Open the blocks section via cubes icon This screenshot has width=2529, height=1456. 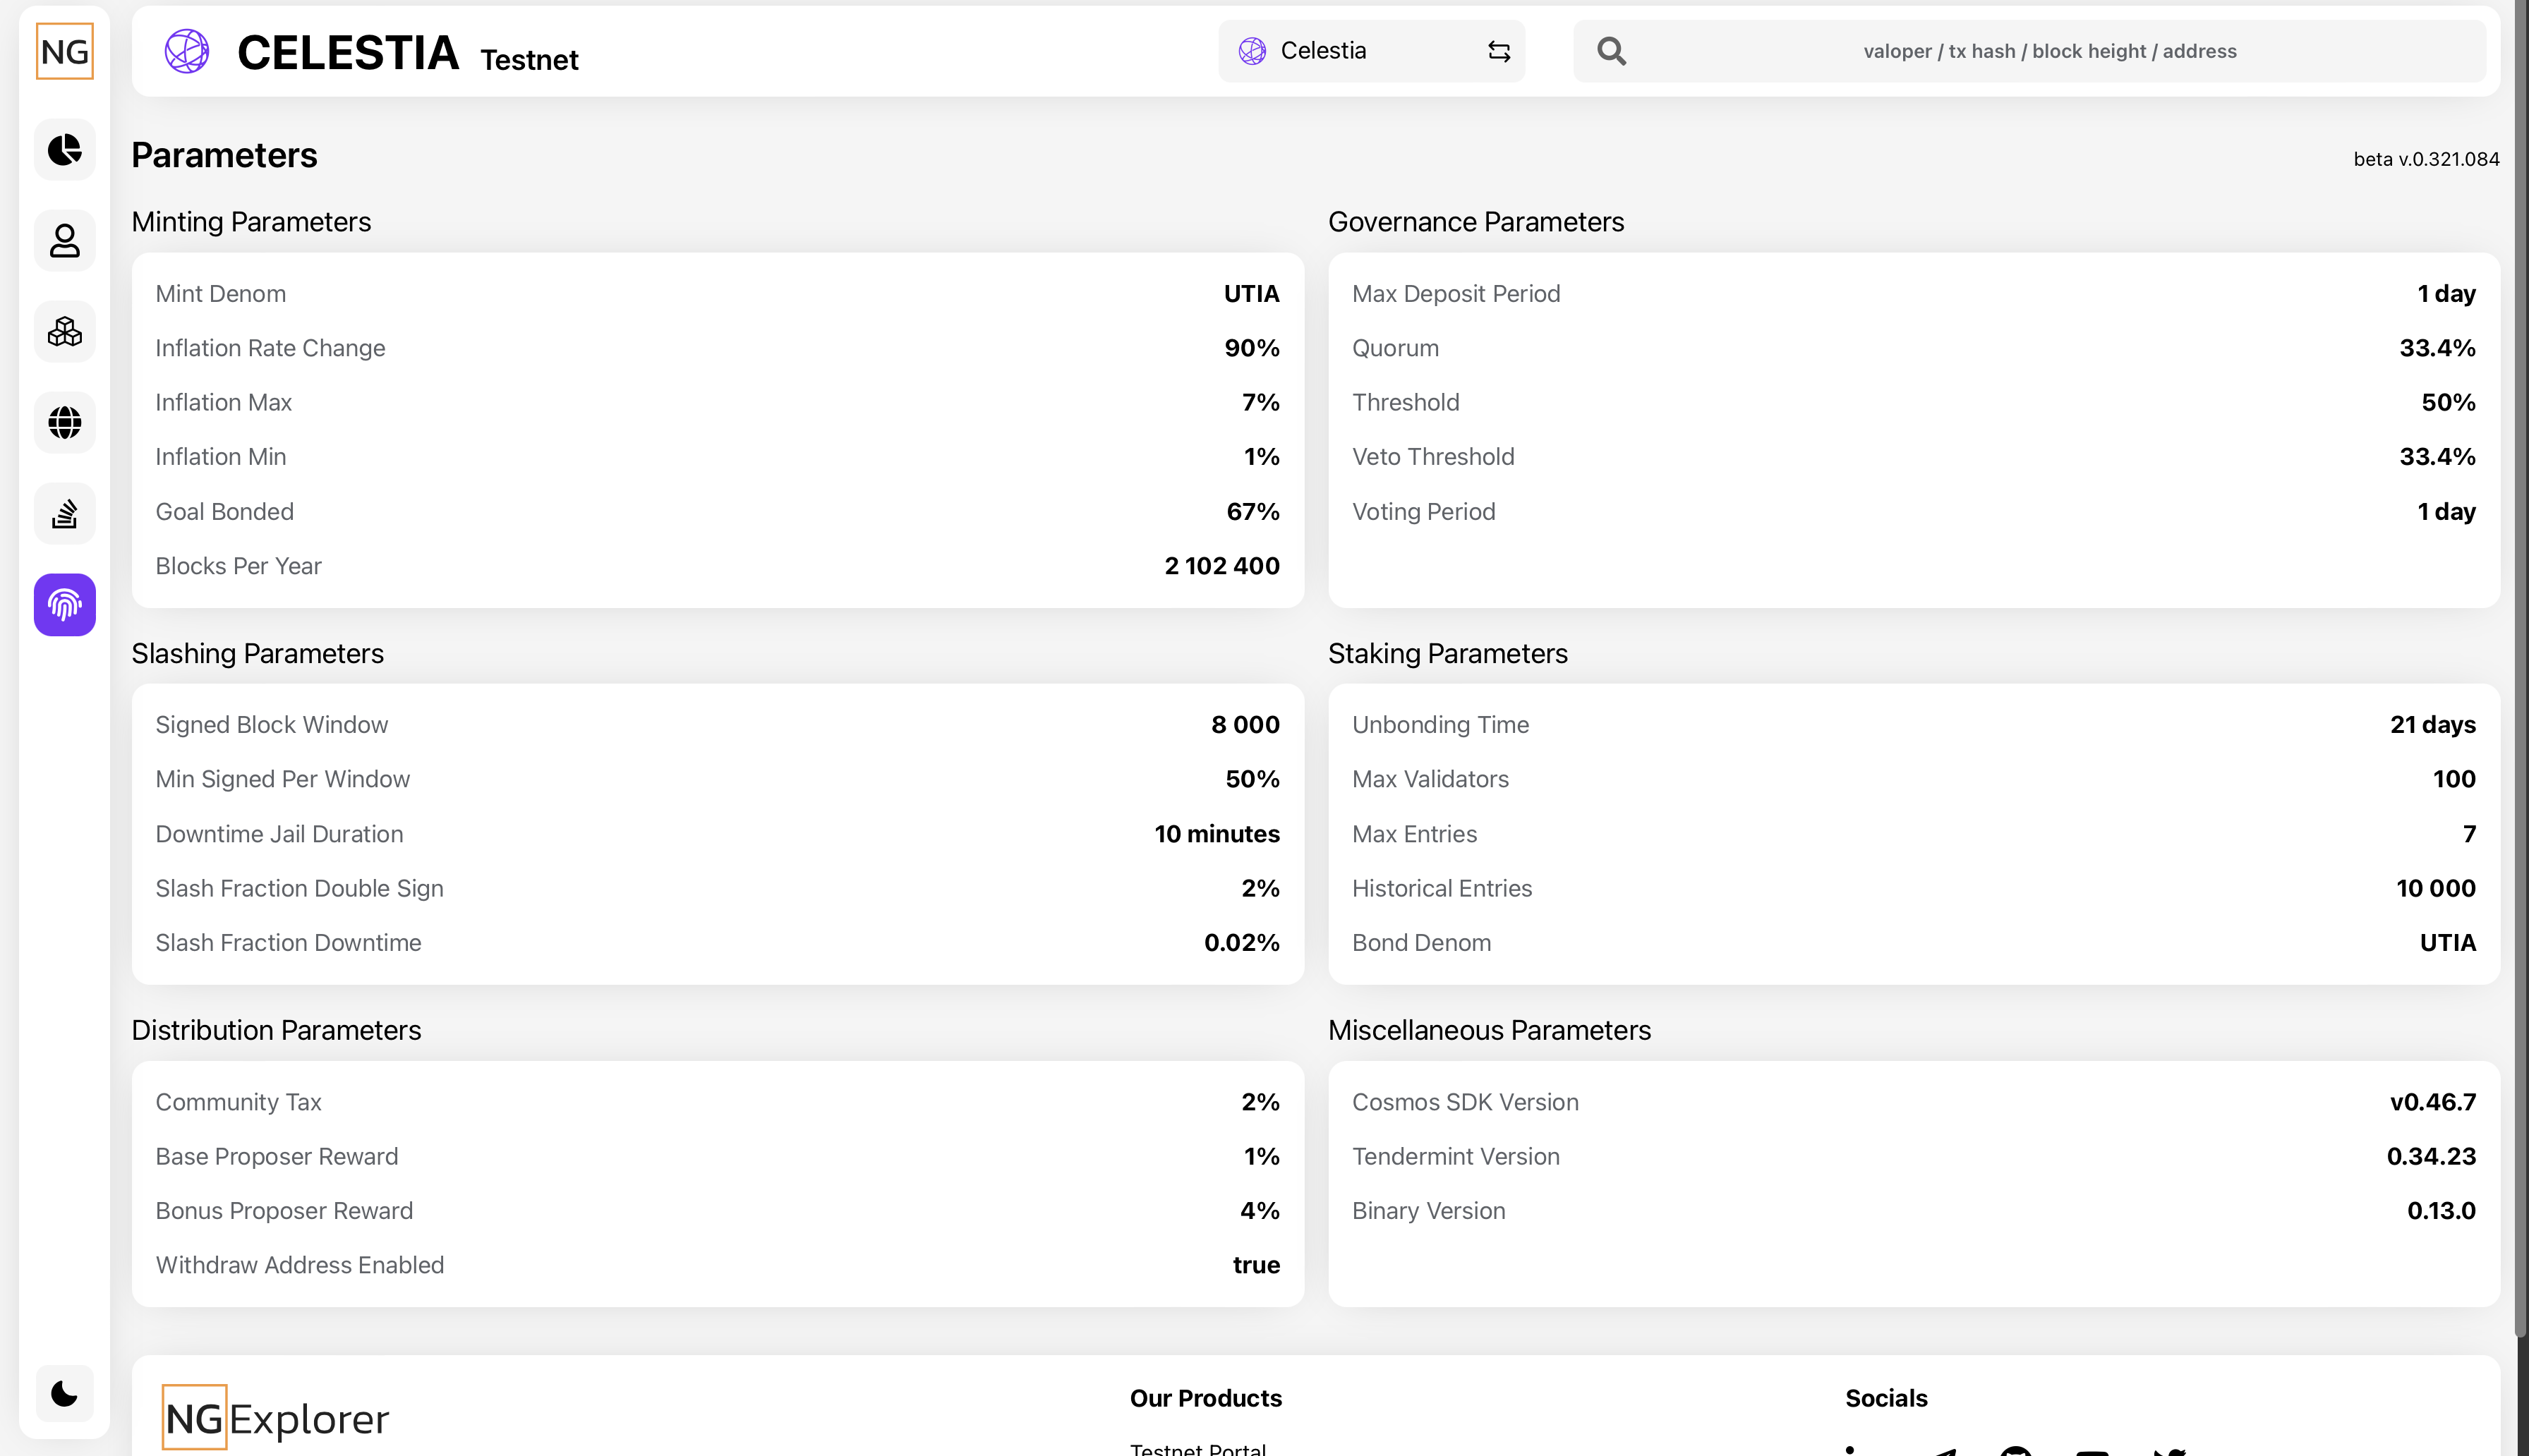[64, 331]
